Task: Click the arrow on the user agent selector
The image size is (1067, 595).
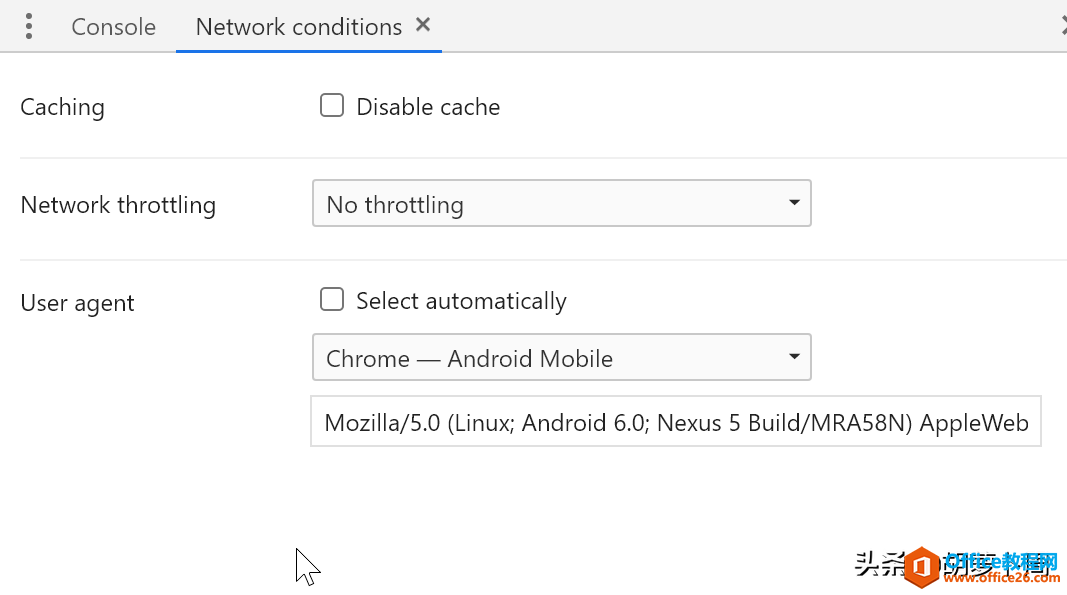Action: pyautogui.click(x=794, y=357)
